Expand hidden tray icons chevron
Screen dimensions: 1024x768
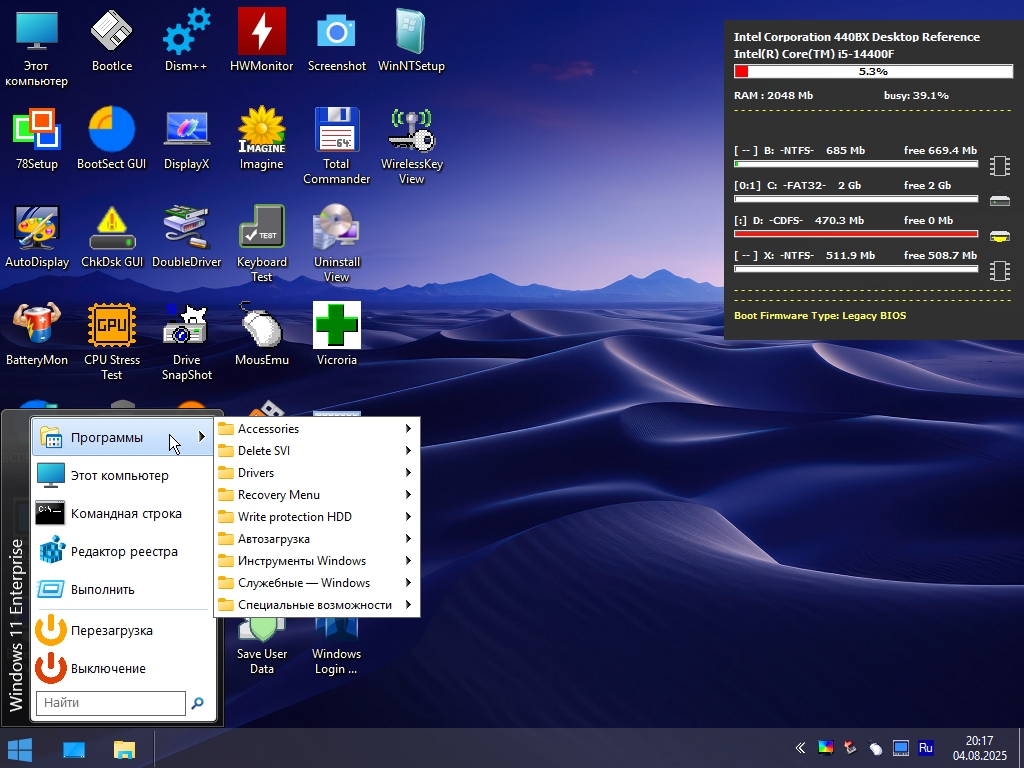click(800, 748)
